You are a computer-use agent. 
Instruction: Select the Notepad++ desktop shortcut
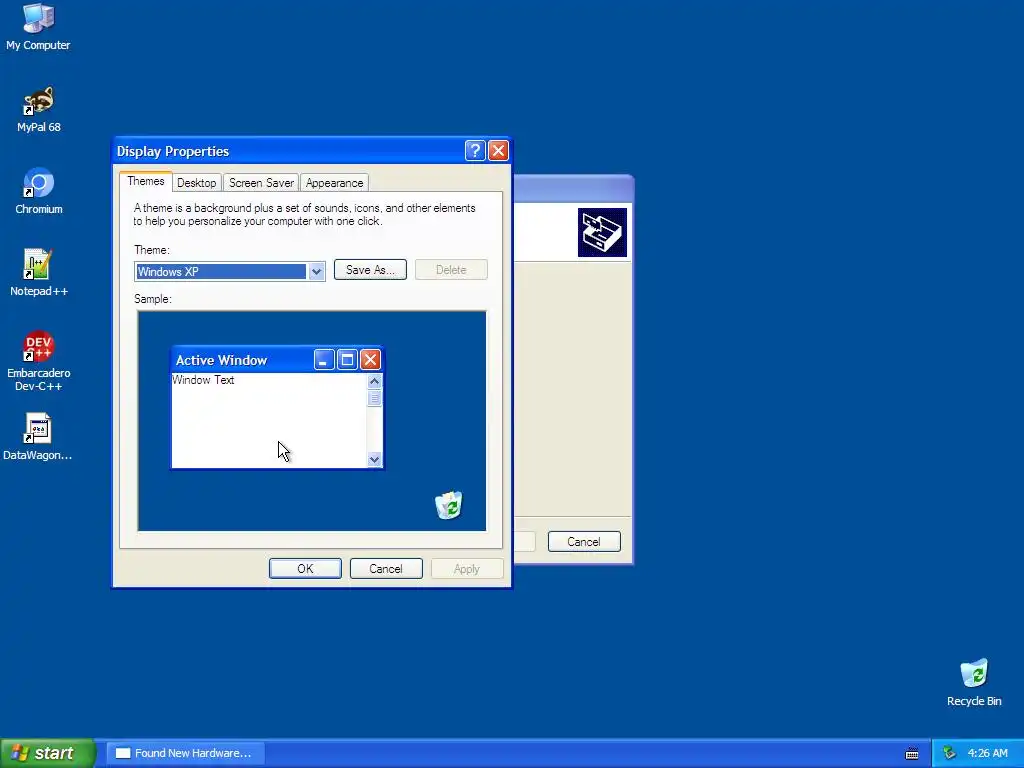(39, 273)
